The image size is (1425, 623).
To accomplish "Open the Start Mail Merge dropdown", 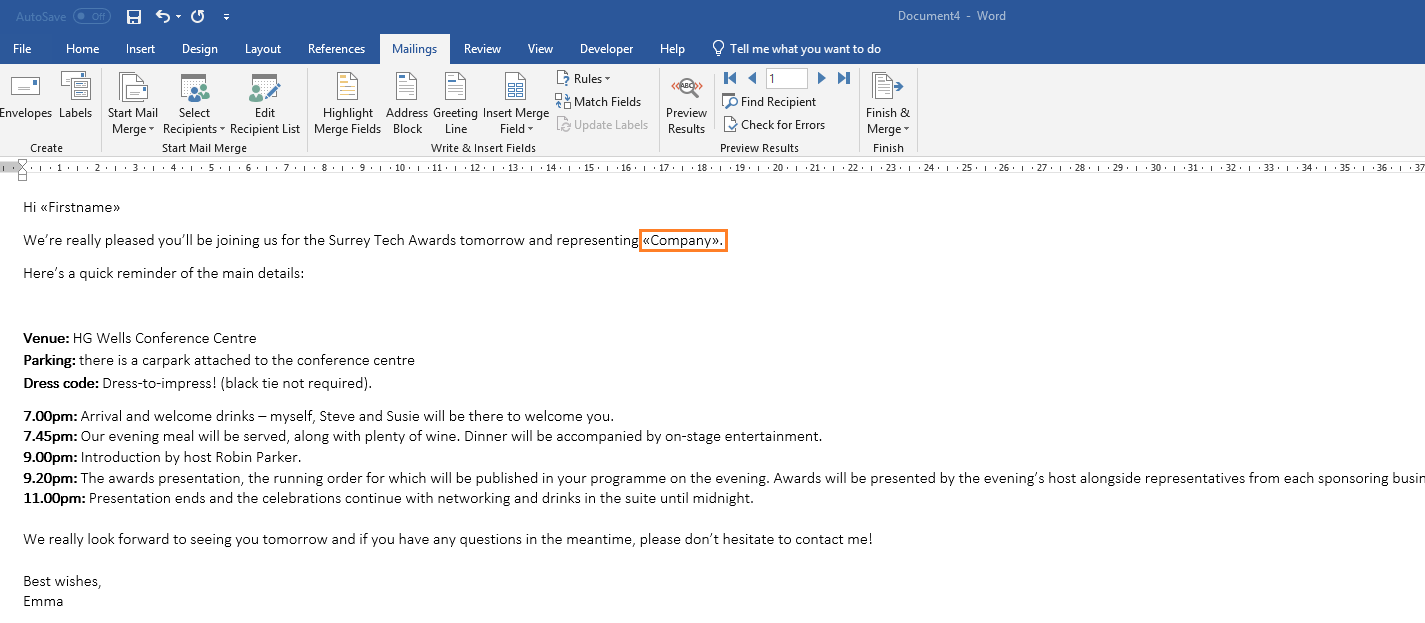I will (x=133, y=103).
